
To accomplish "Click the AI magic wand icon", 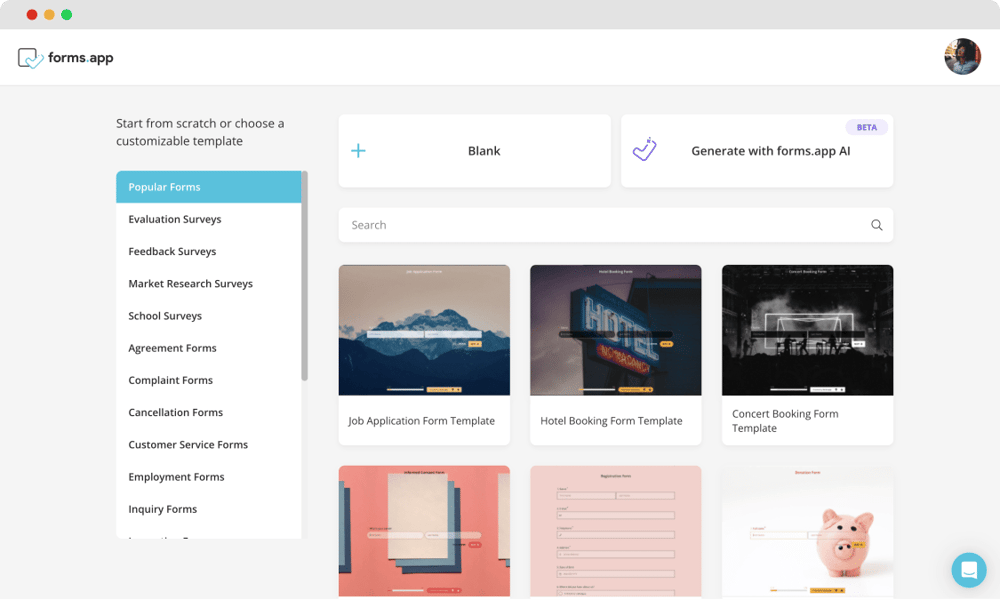I will click(x=645, y=150).
